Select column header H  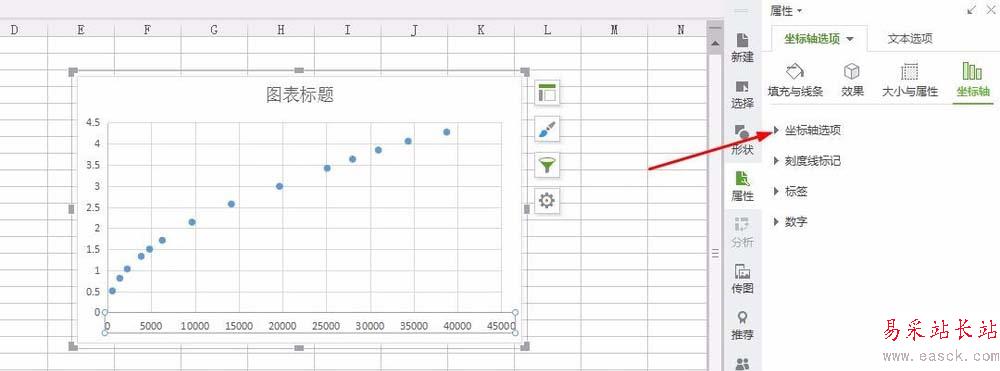(x=281, y=29)
